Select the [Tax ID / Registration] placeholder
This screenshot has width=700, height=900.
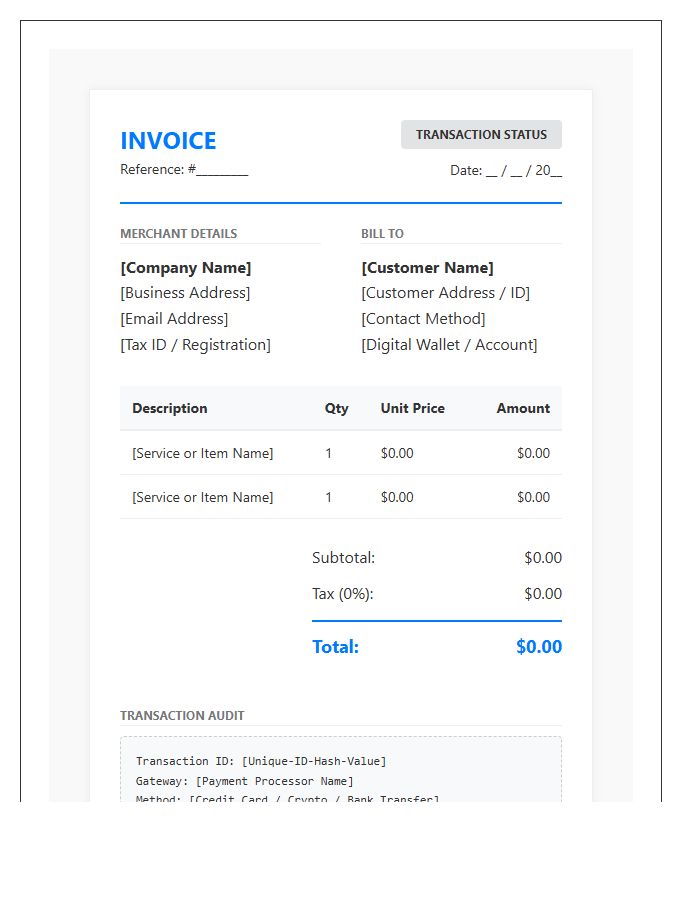[x=196, y=344]
